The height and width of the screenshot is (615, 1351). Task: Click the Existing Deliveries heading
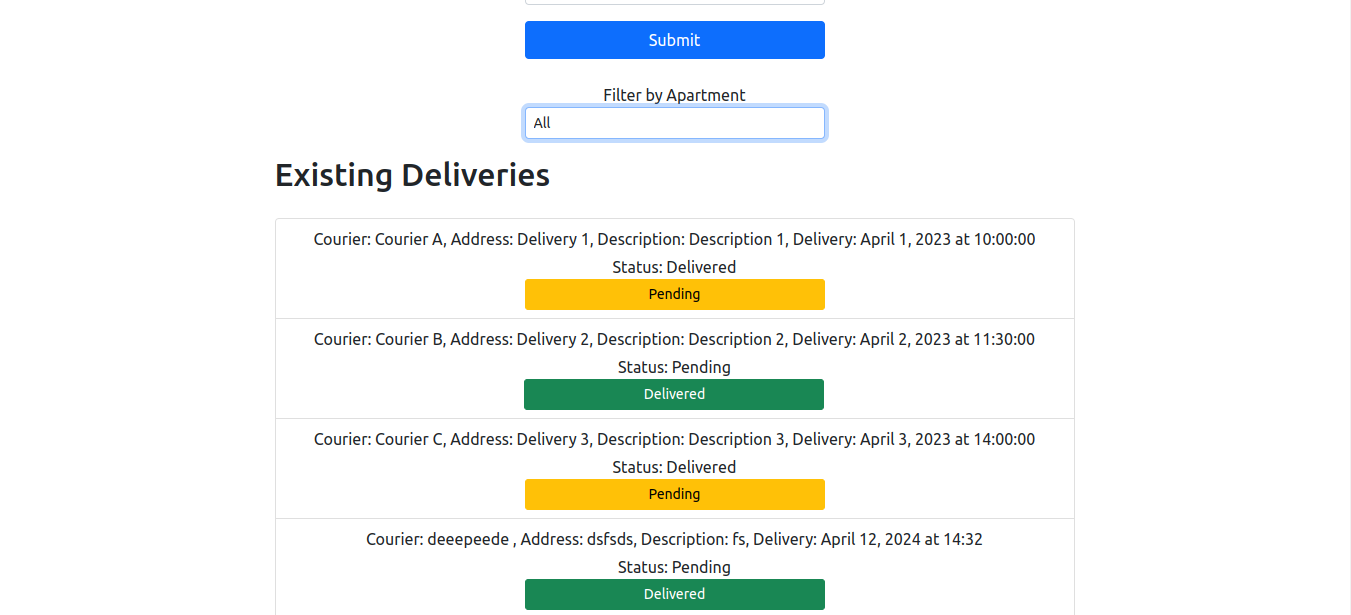coord(412,175)
